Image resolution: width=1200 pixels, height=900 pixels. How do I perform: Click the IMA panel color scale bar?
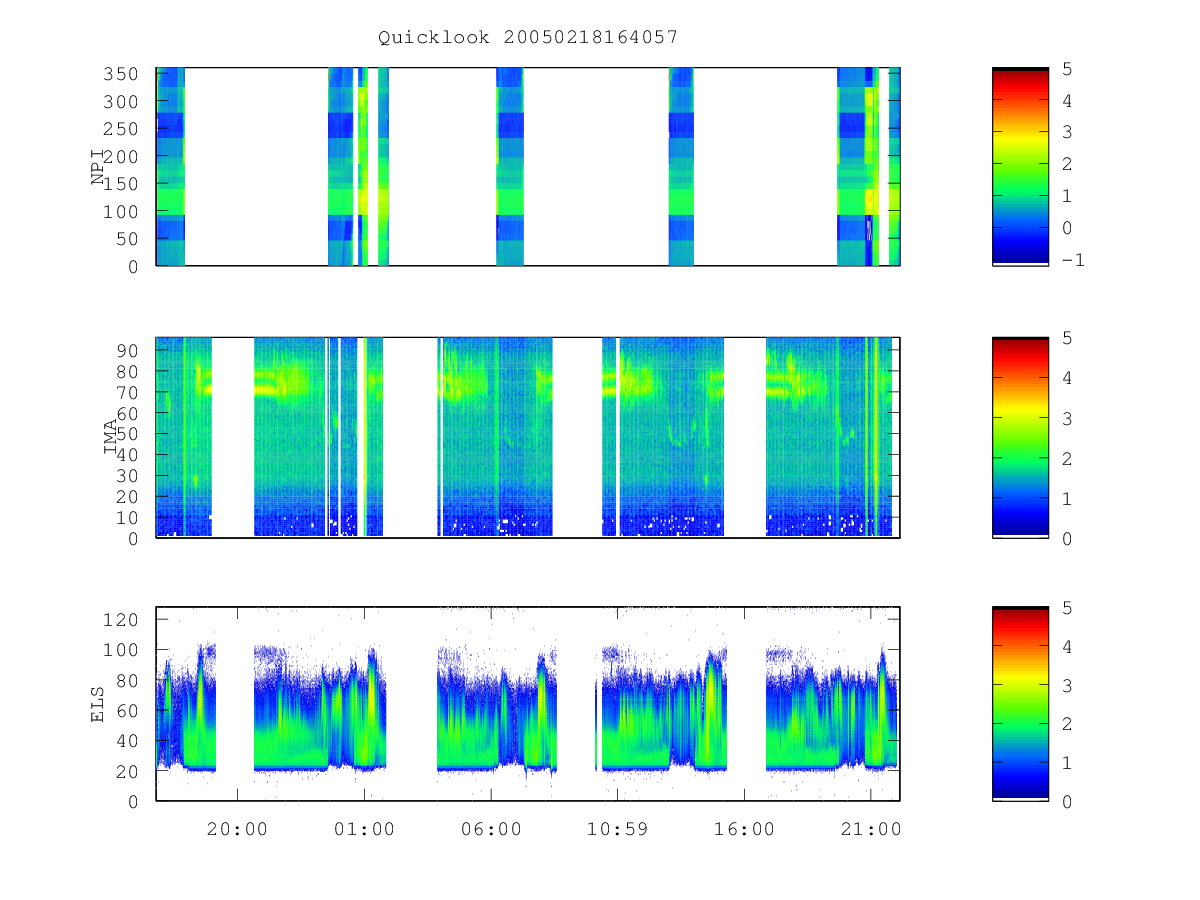pos(1020,437)
